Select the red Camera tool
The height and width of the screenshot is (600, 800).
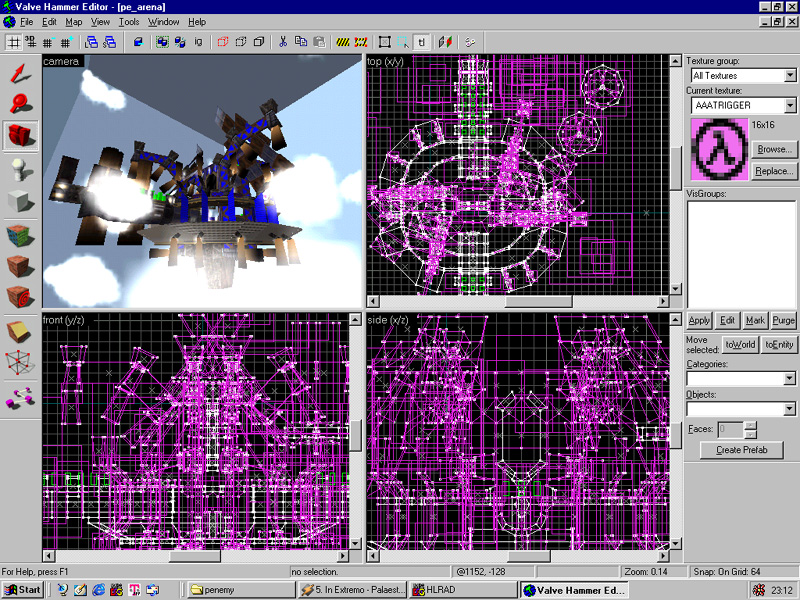pyautogui.click(x=19, y=135)
